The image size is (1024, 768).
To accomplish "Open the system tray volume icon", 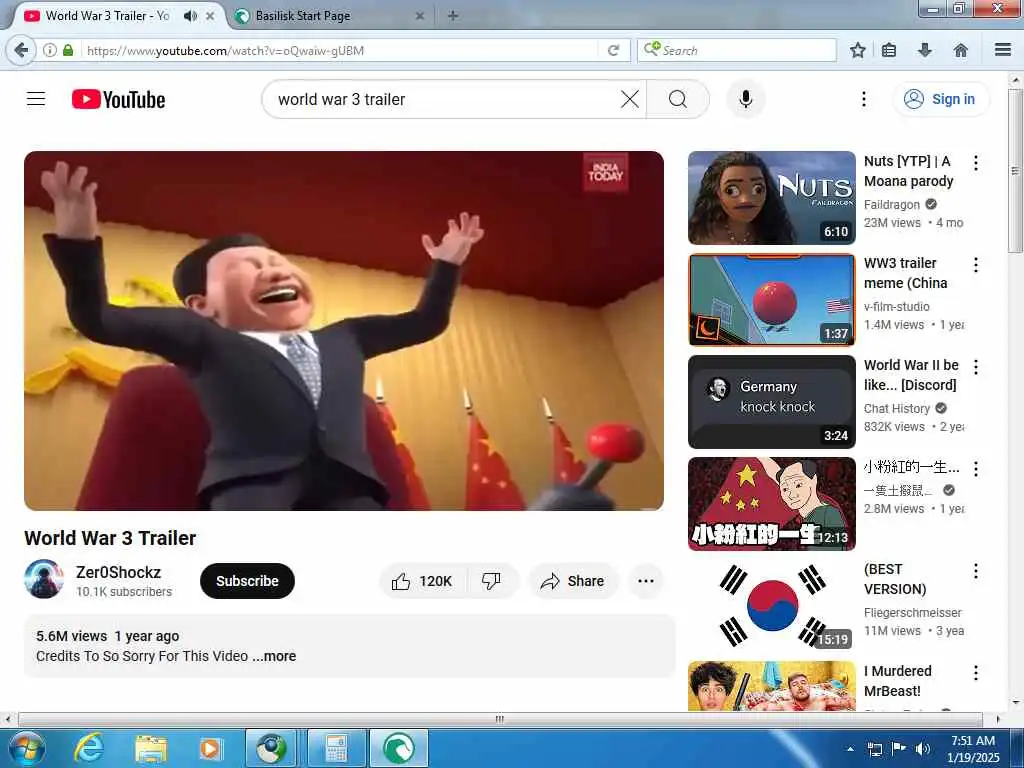I will pyautogui.click(x=922, y=749).
